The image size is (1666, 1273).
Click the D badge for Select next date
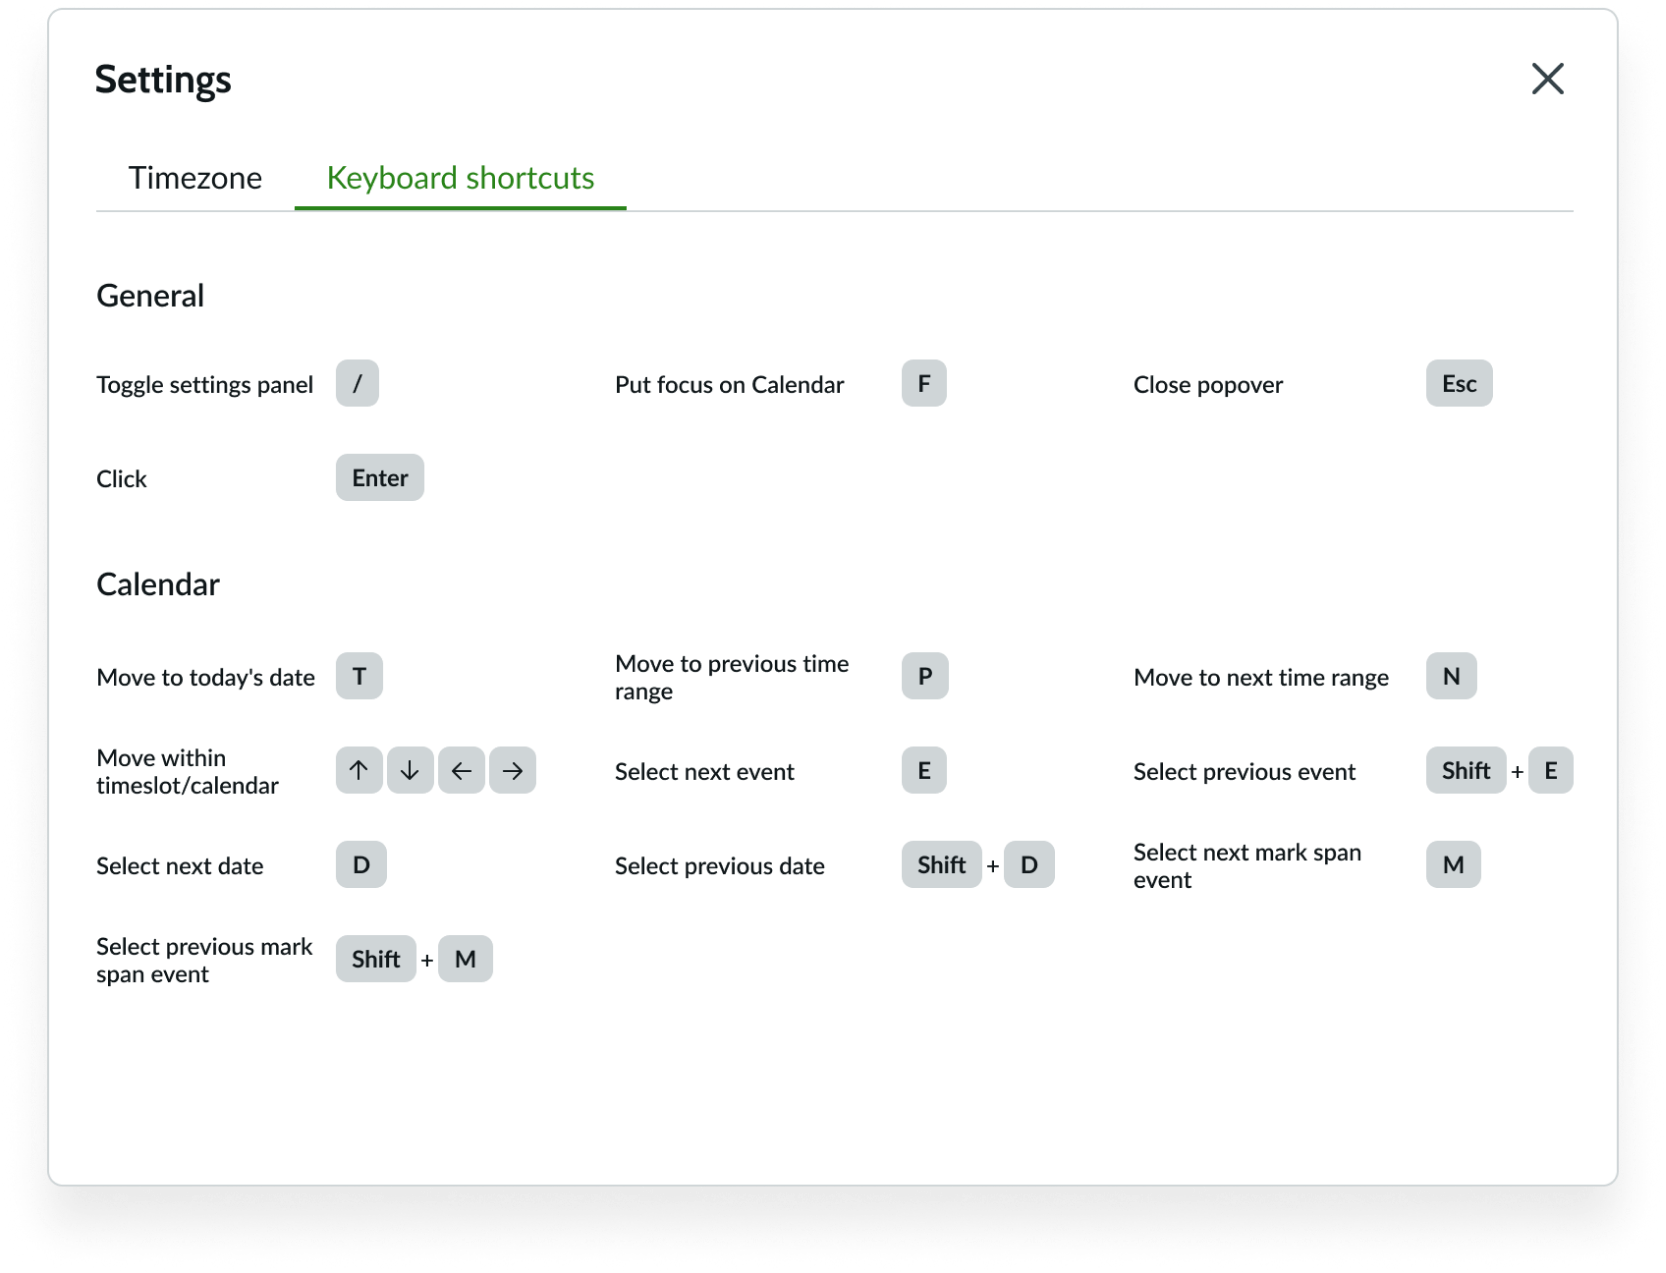click(x=360, y=865)
